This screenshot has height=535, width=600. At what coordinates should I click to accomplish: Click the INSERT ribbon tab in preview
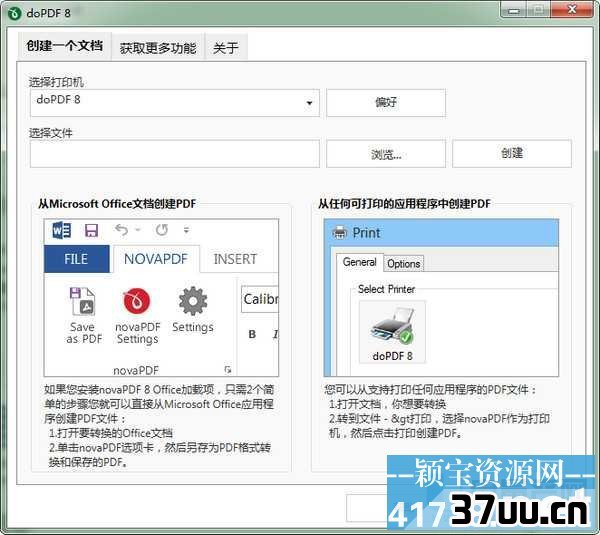pos(235,259)
